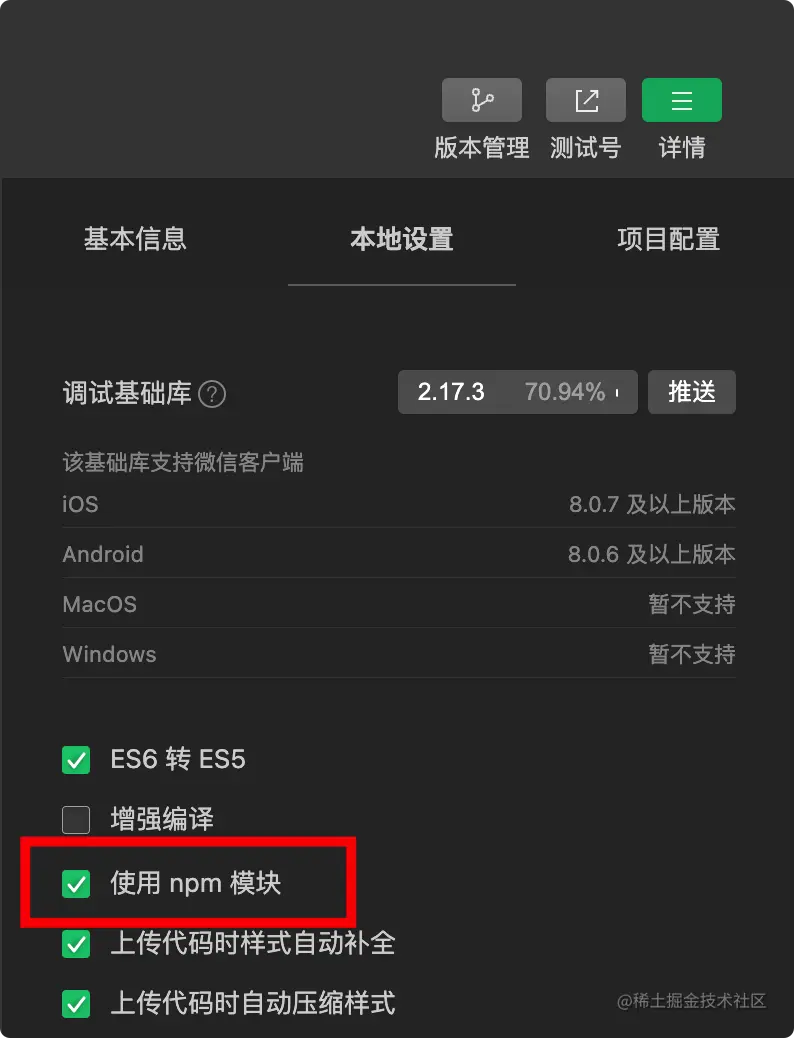
Task: Click the 详情 label under menu icon
Action: pos(681,147)
